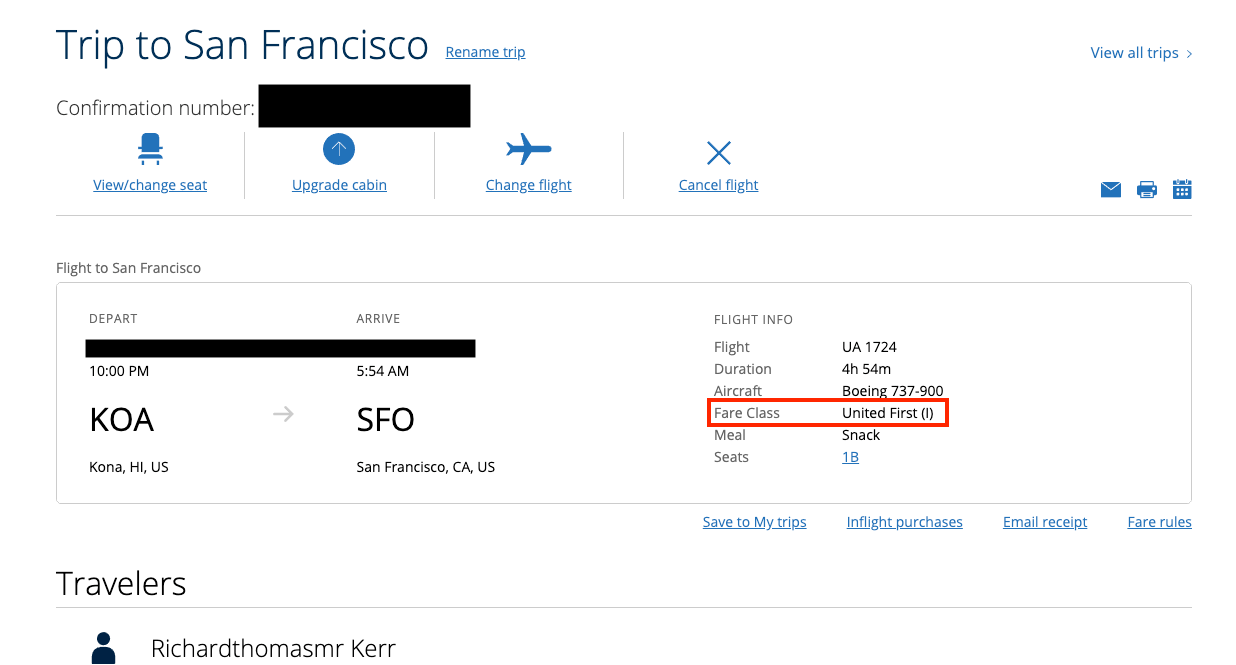1236x665 pixels.
Task: Click the airplane change flight icon
Action: (528, 150)
